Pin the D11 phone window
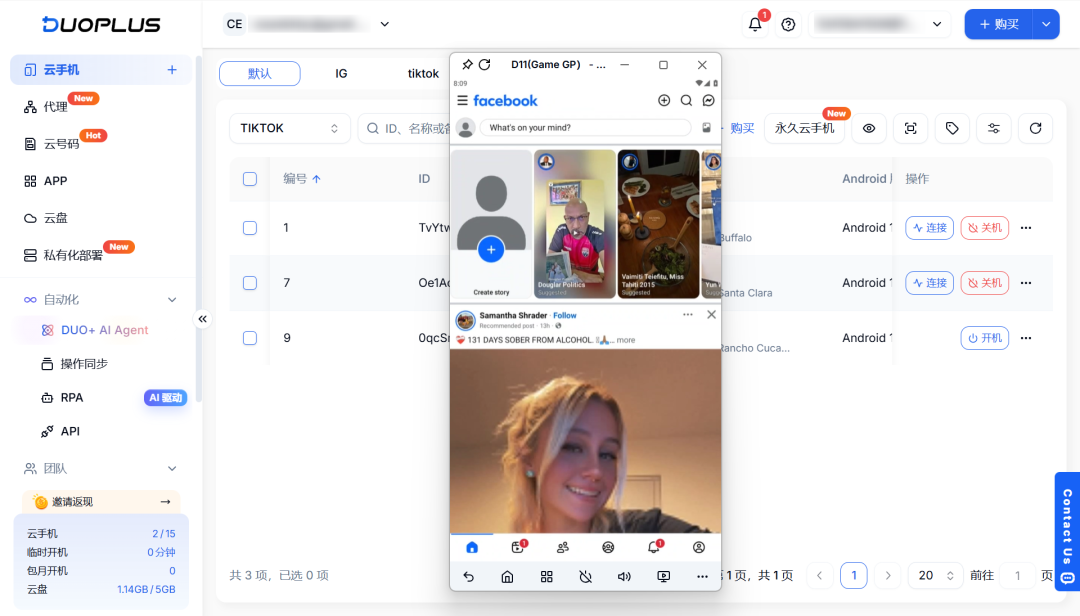The height and width of the screenshot is (616, 1080). 467,64
